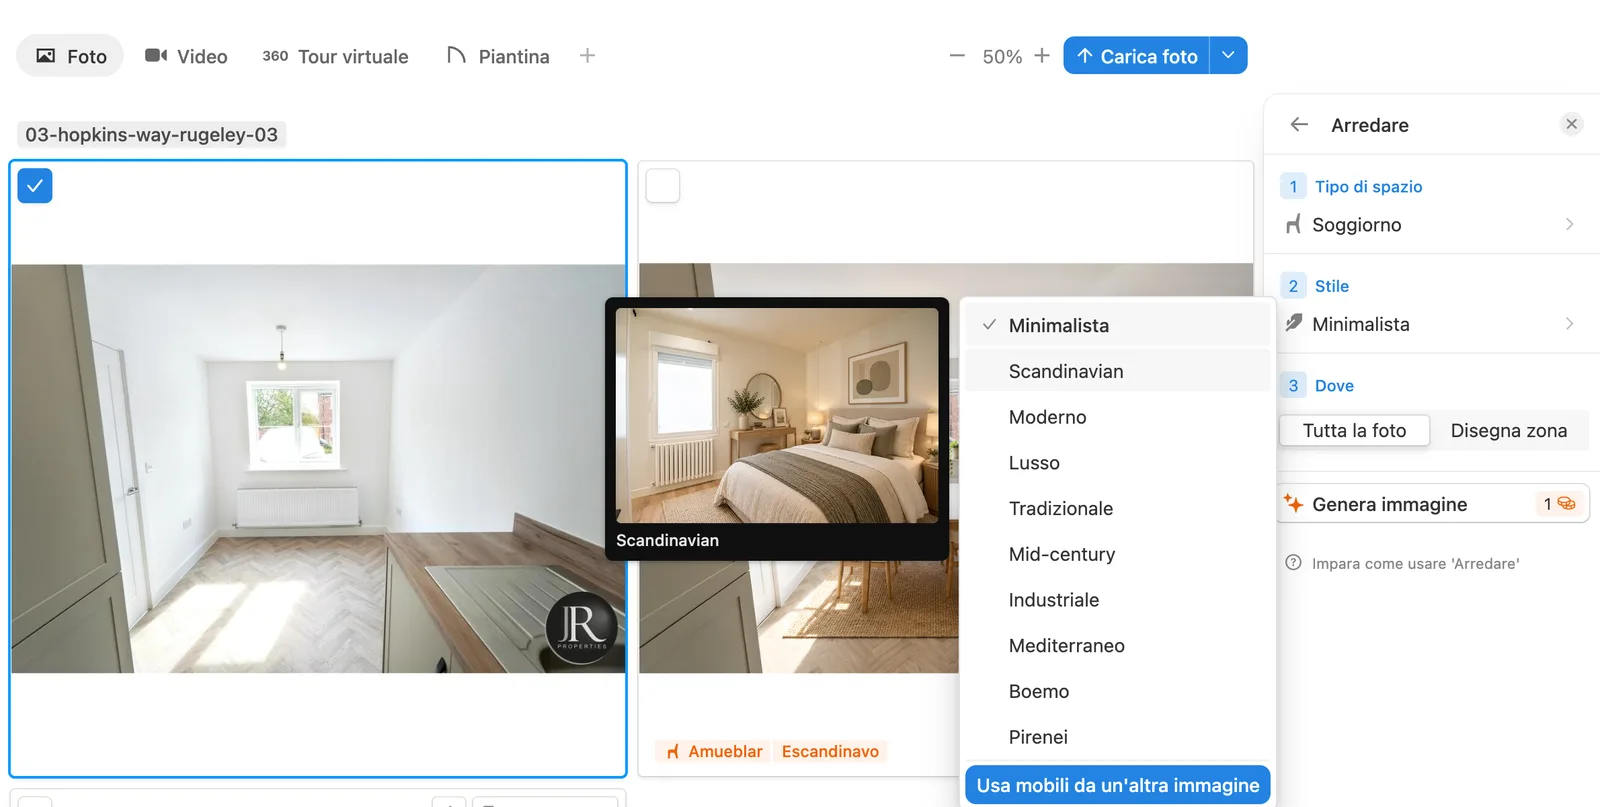The width and height of the screenshot is (1600, 807).
Task: Click the Stile step label
Action: [x=1332, y=286]
